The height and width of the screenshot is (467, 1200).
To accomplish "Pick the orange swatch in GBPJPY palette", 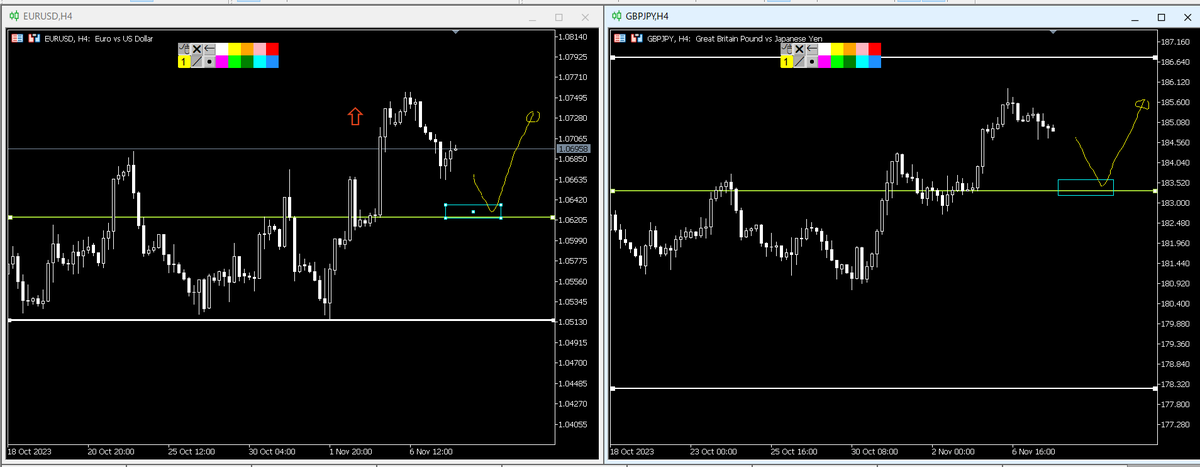I will [x=850, y=49].
